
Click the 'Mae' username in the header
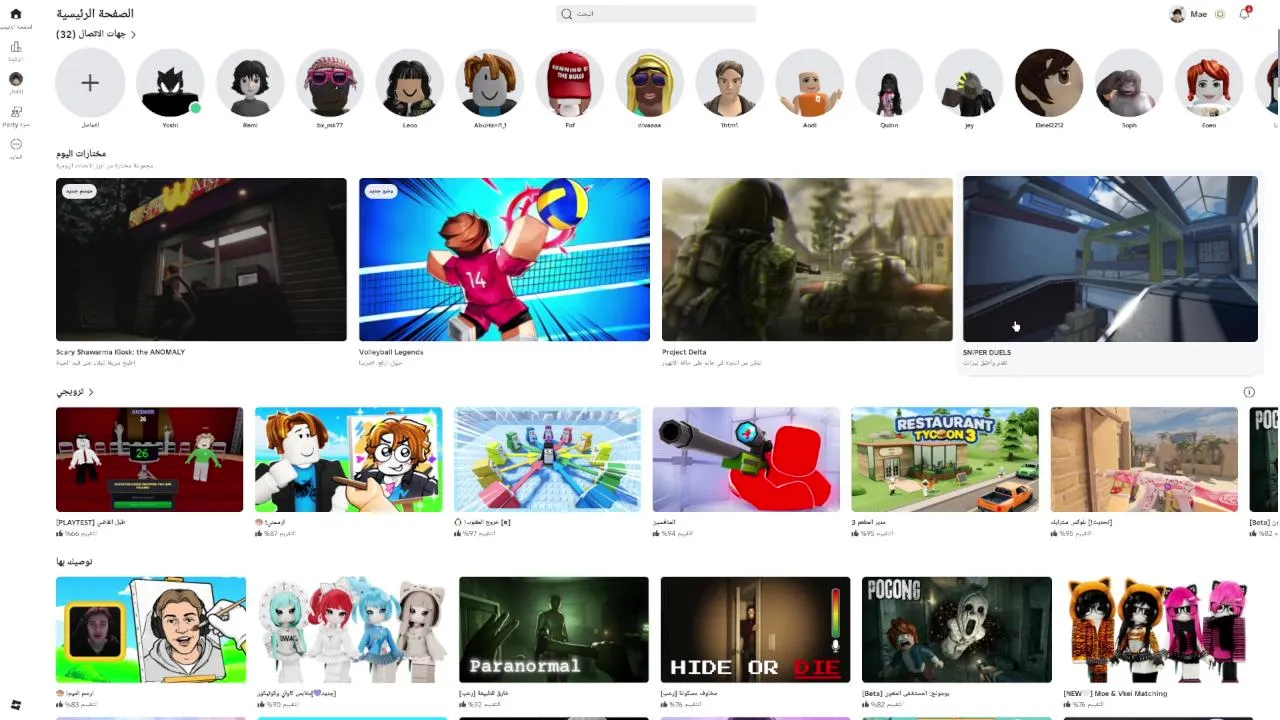(1198, 14)
